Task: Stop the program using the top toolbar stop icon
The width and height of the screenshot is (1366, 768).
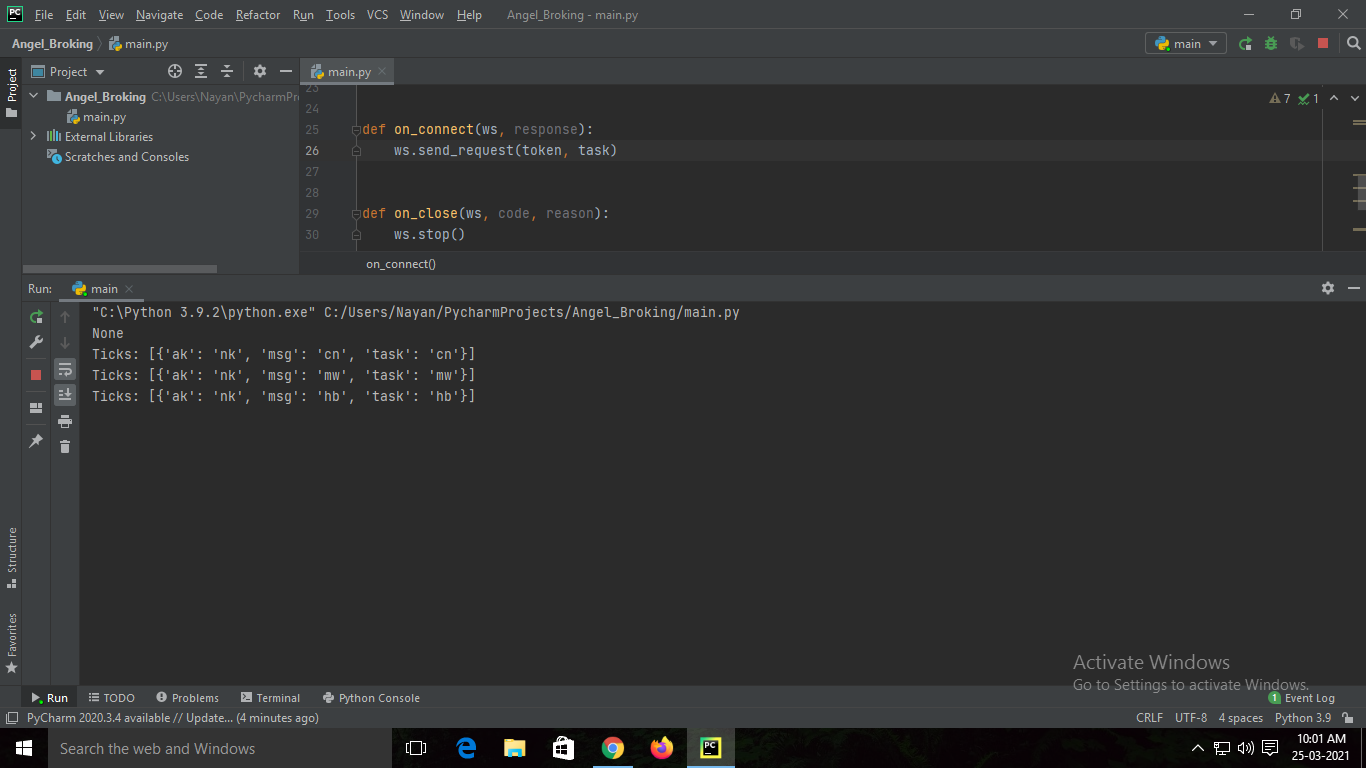Action: tap(1323, 43)
